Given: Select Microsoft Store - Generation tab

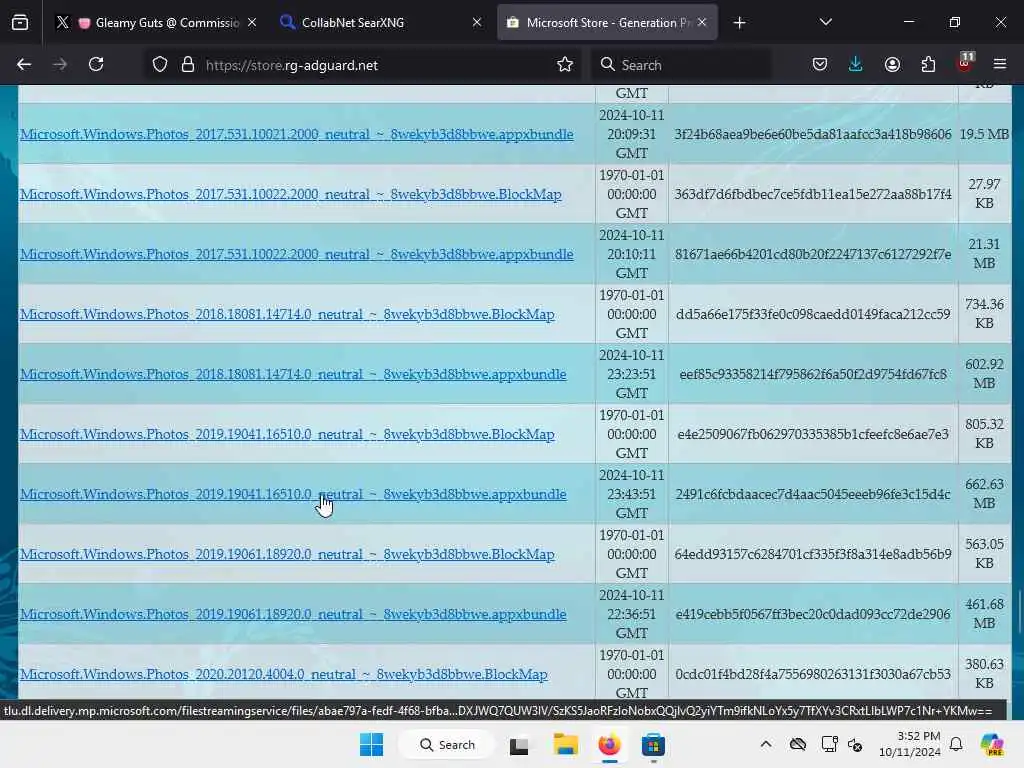Looking at the screenshot, I should (x=607, y=23).
